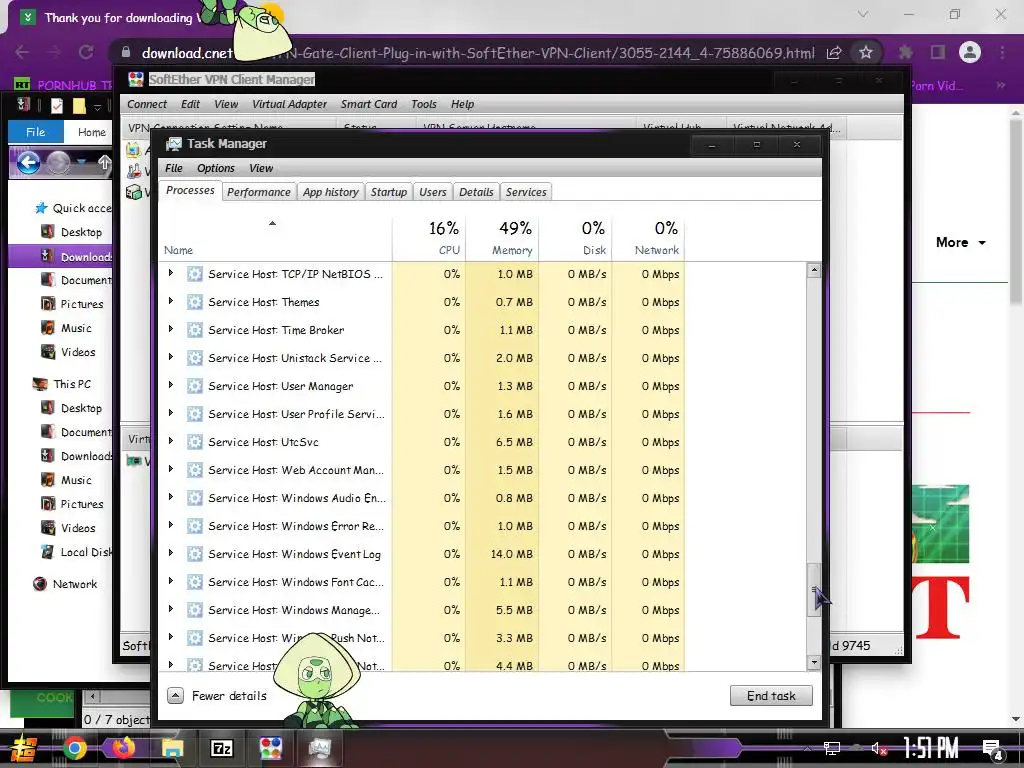This screenshot has width=1024, height=768.
Task: Open 7-Zip from taskbar
Action: [x=221, y=748]
